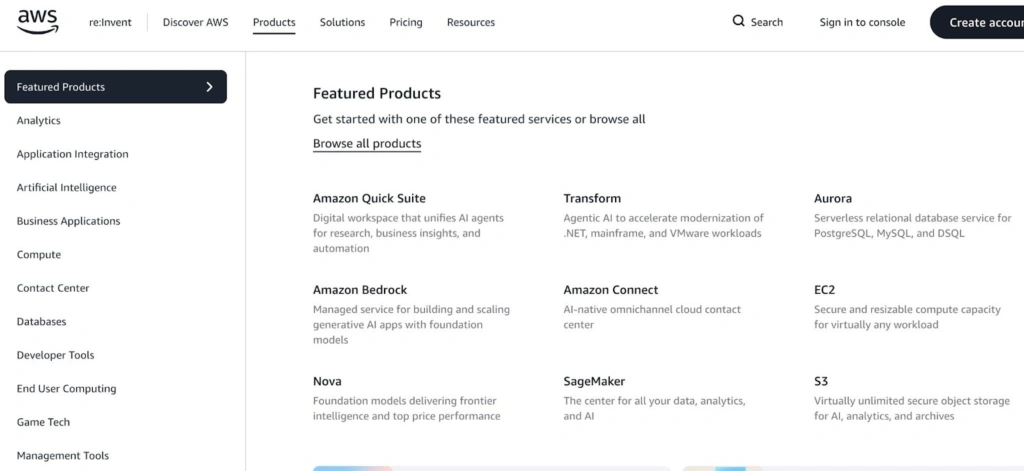Open the Pricing menu
This screenshot has width=1024, height=471.
tap(406, 22)
